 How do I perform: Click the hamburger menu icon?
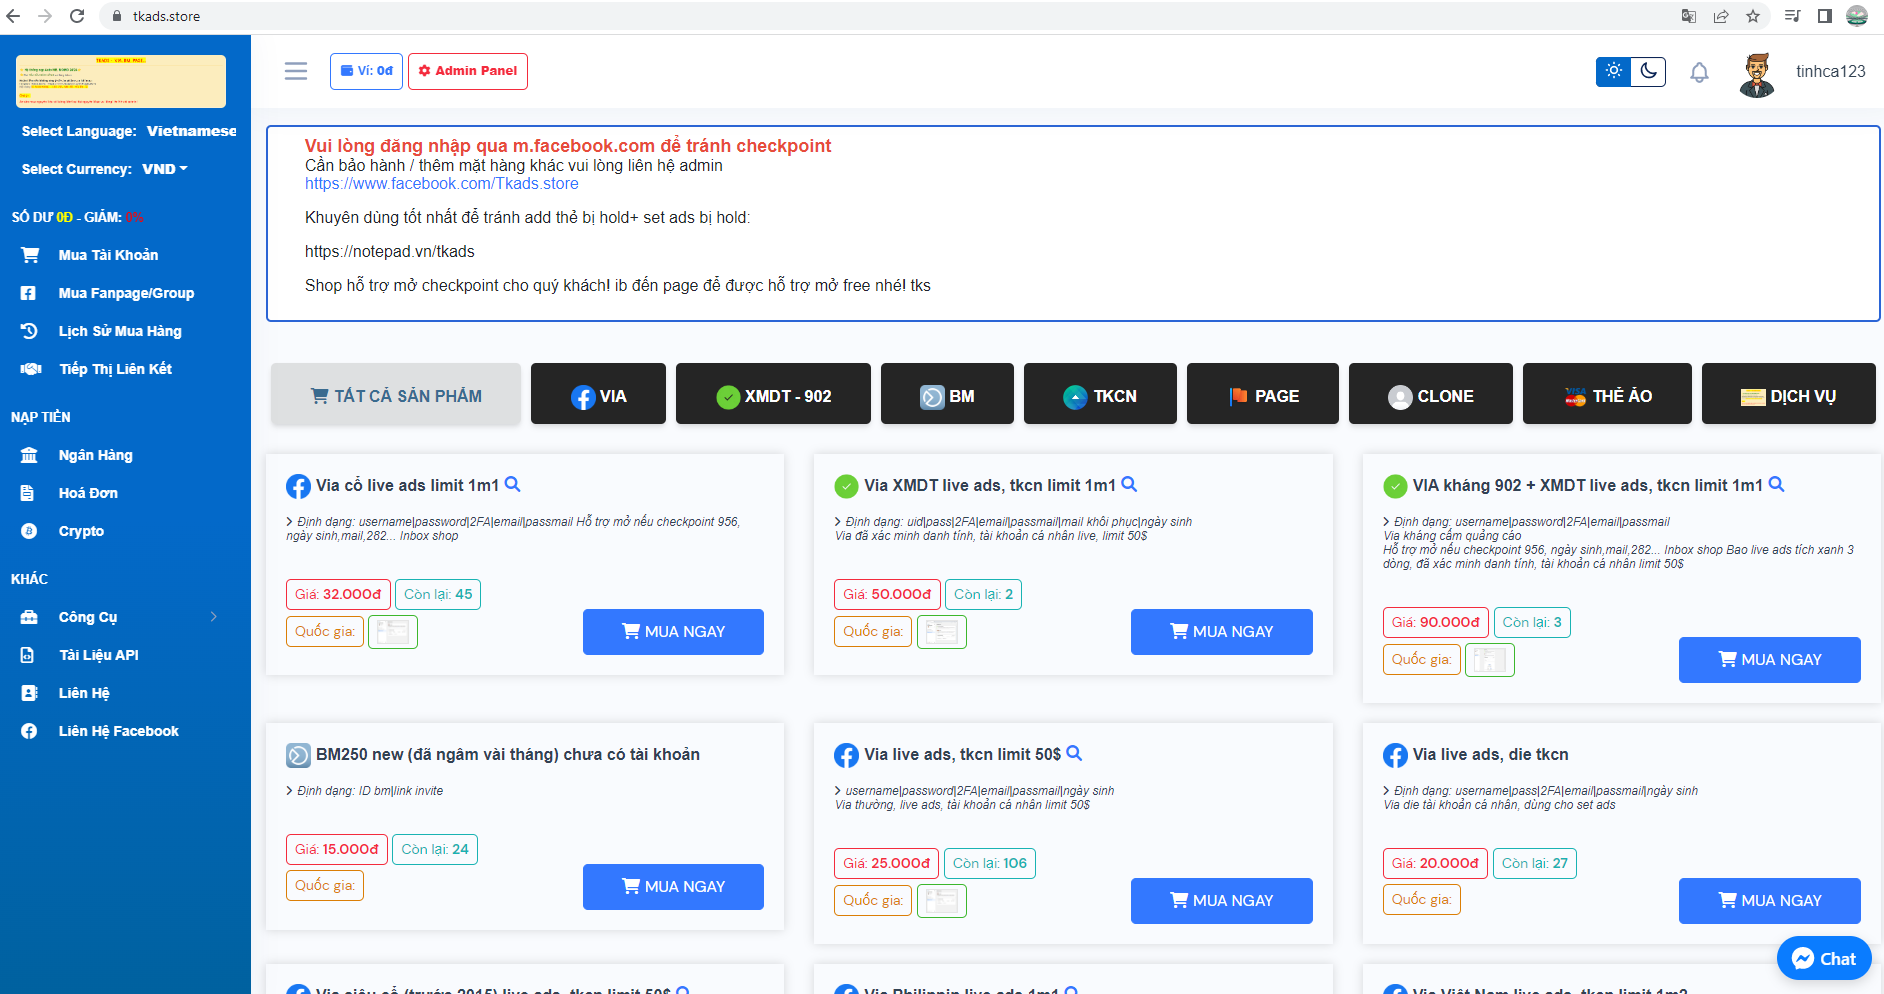point(296,71)
